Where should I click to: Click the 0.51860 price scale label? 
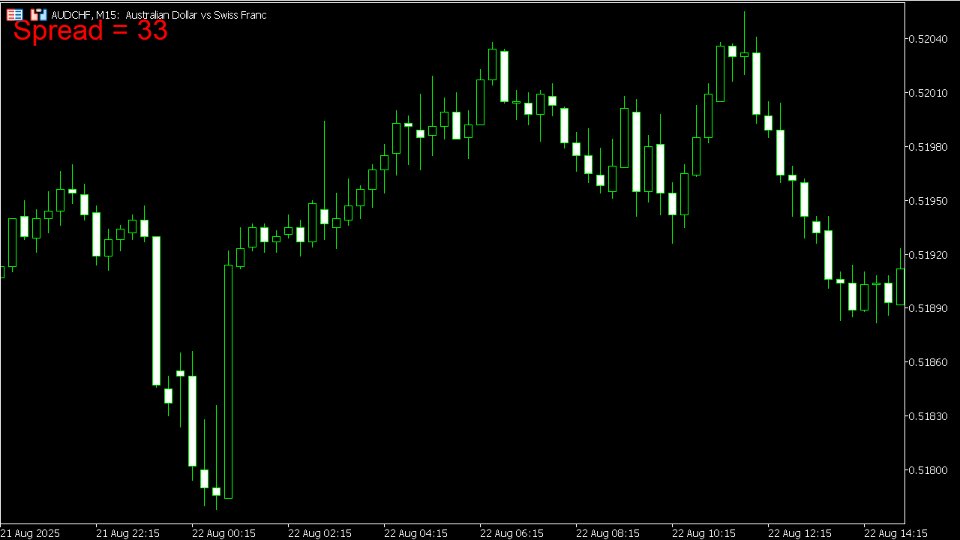(928, 362)
